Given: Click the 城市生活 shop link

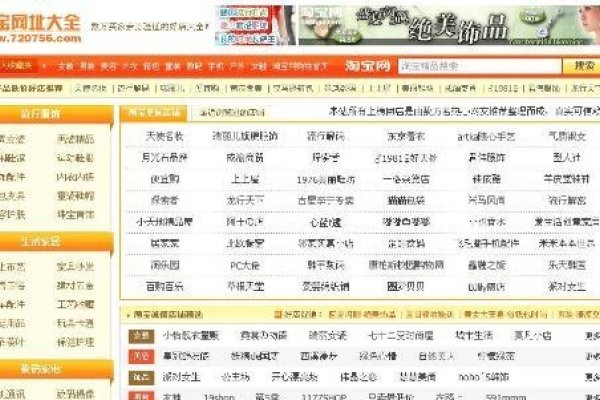Looking at the screenshot, I should click(x=474, y=336).
